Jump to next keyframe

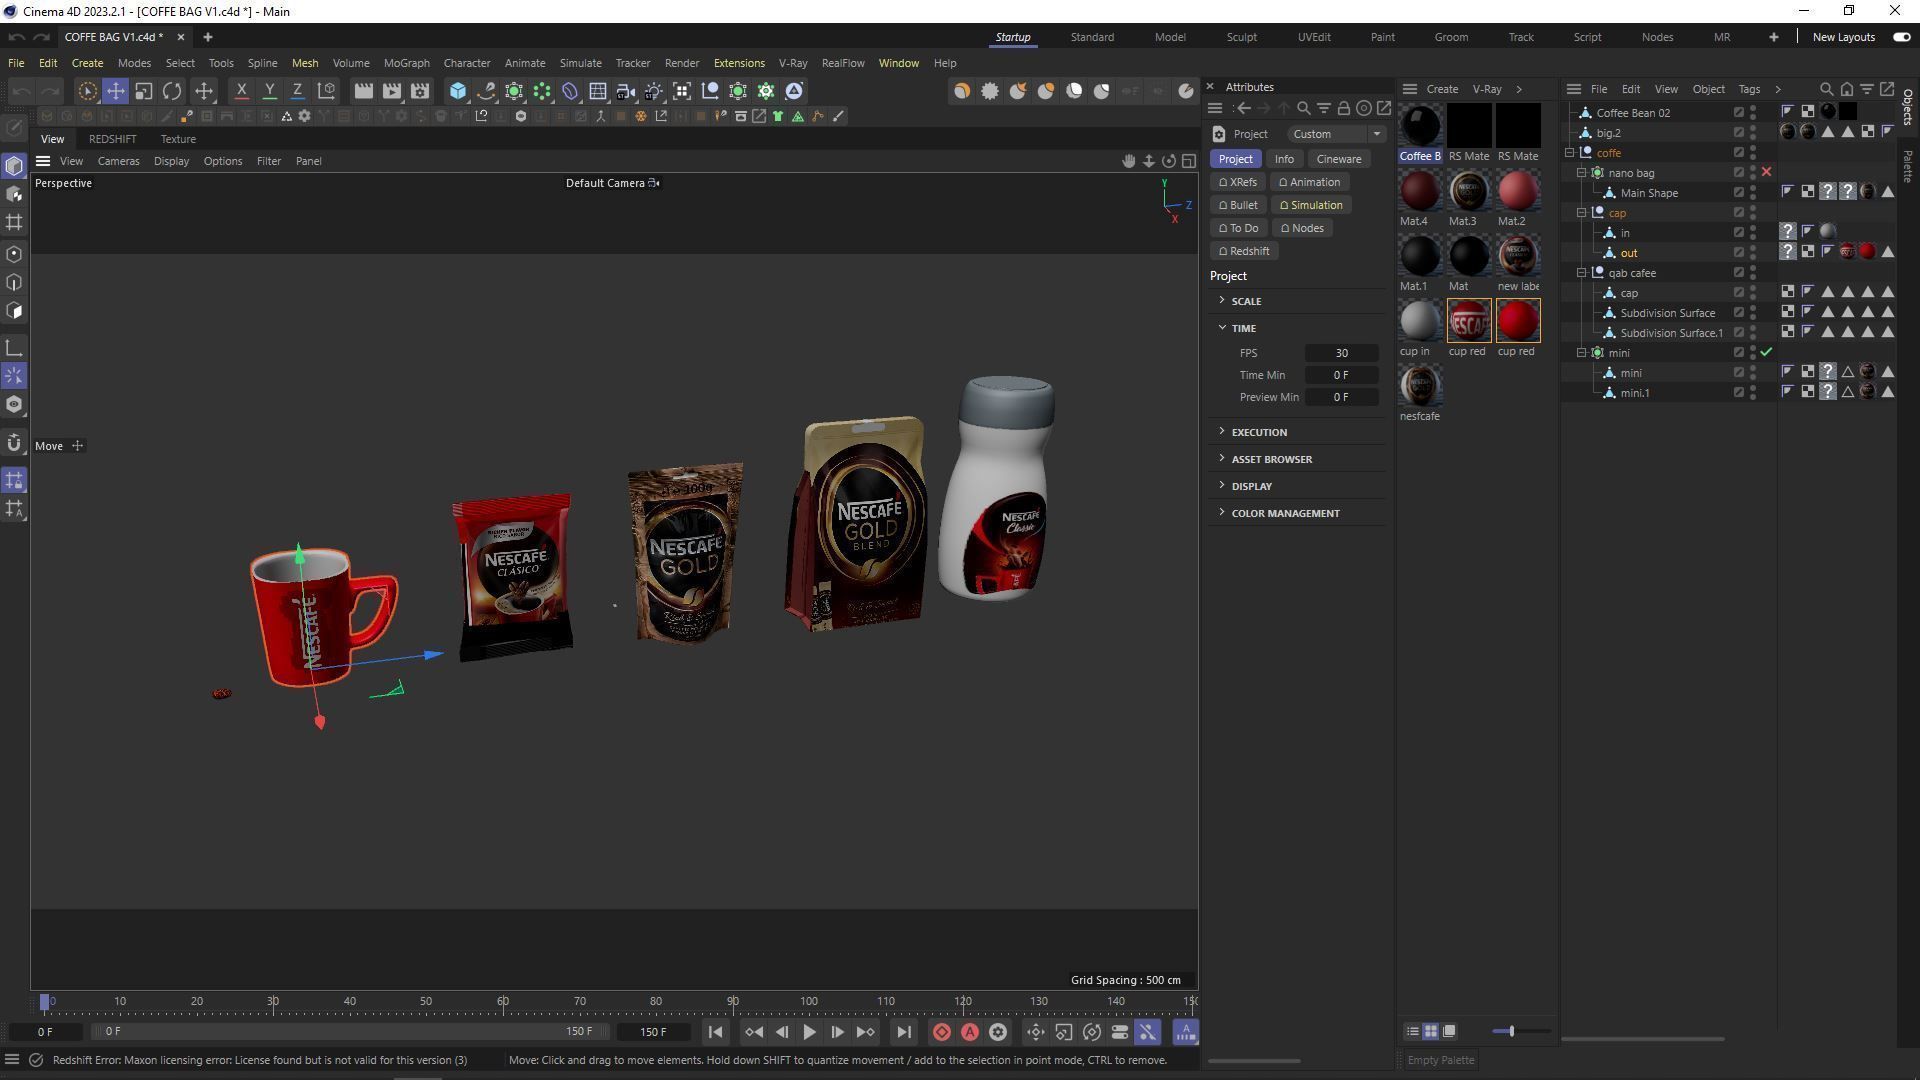[866, 1032]
